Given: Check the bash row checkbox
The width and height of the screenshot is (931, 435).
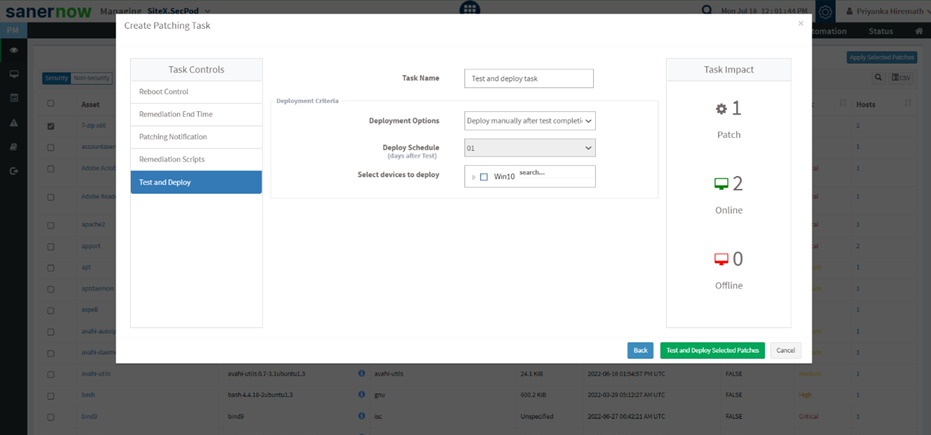Looking at the screenshot, I should (x=50, y=395).
